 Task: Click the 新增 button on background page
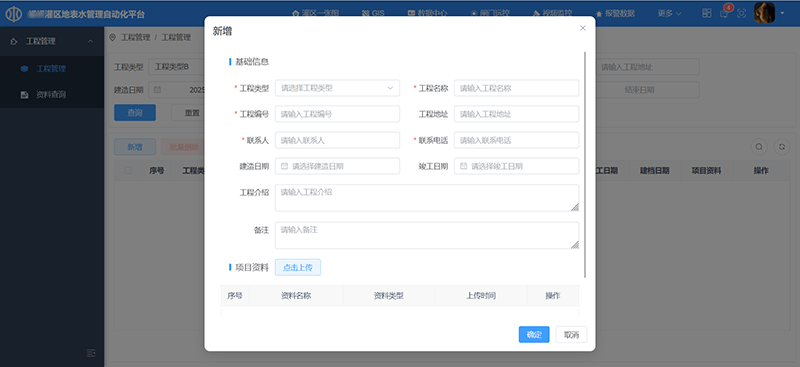coord(135,147)
